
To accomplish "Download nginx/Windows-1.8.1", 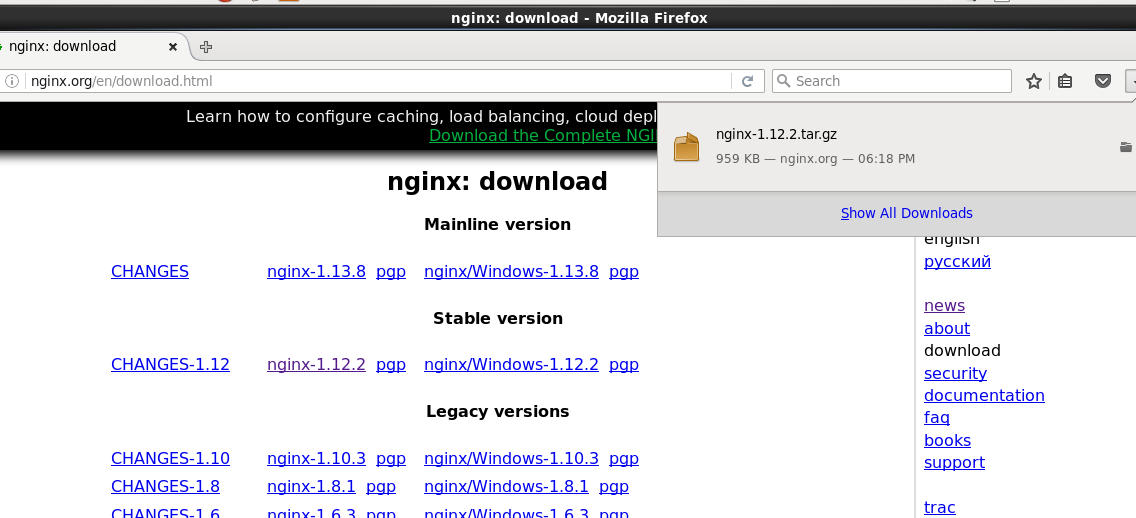I will pyautogui.click(x=506, y=486).
